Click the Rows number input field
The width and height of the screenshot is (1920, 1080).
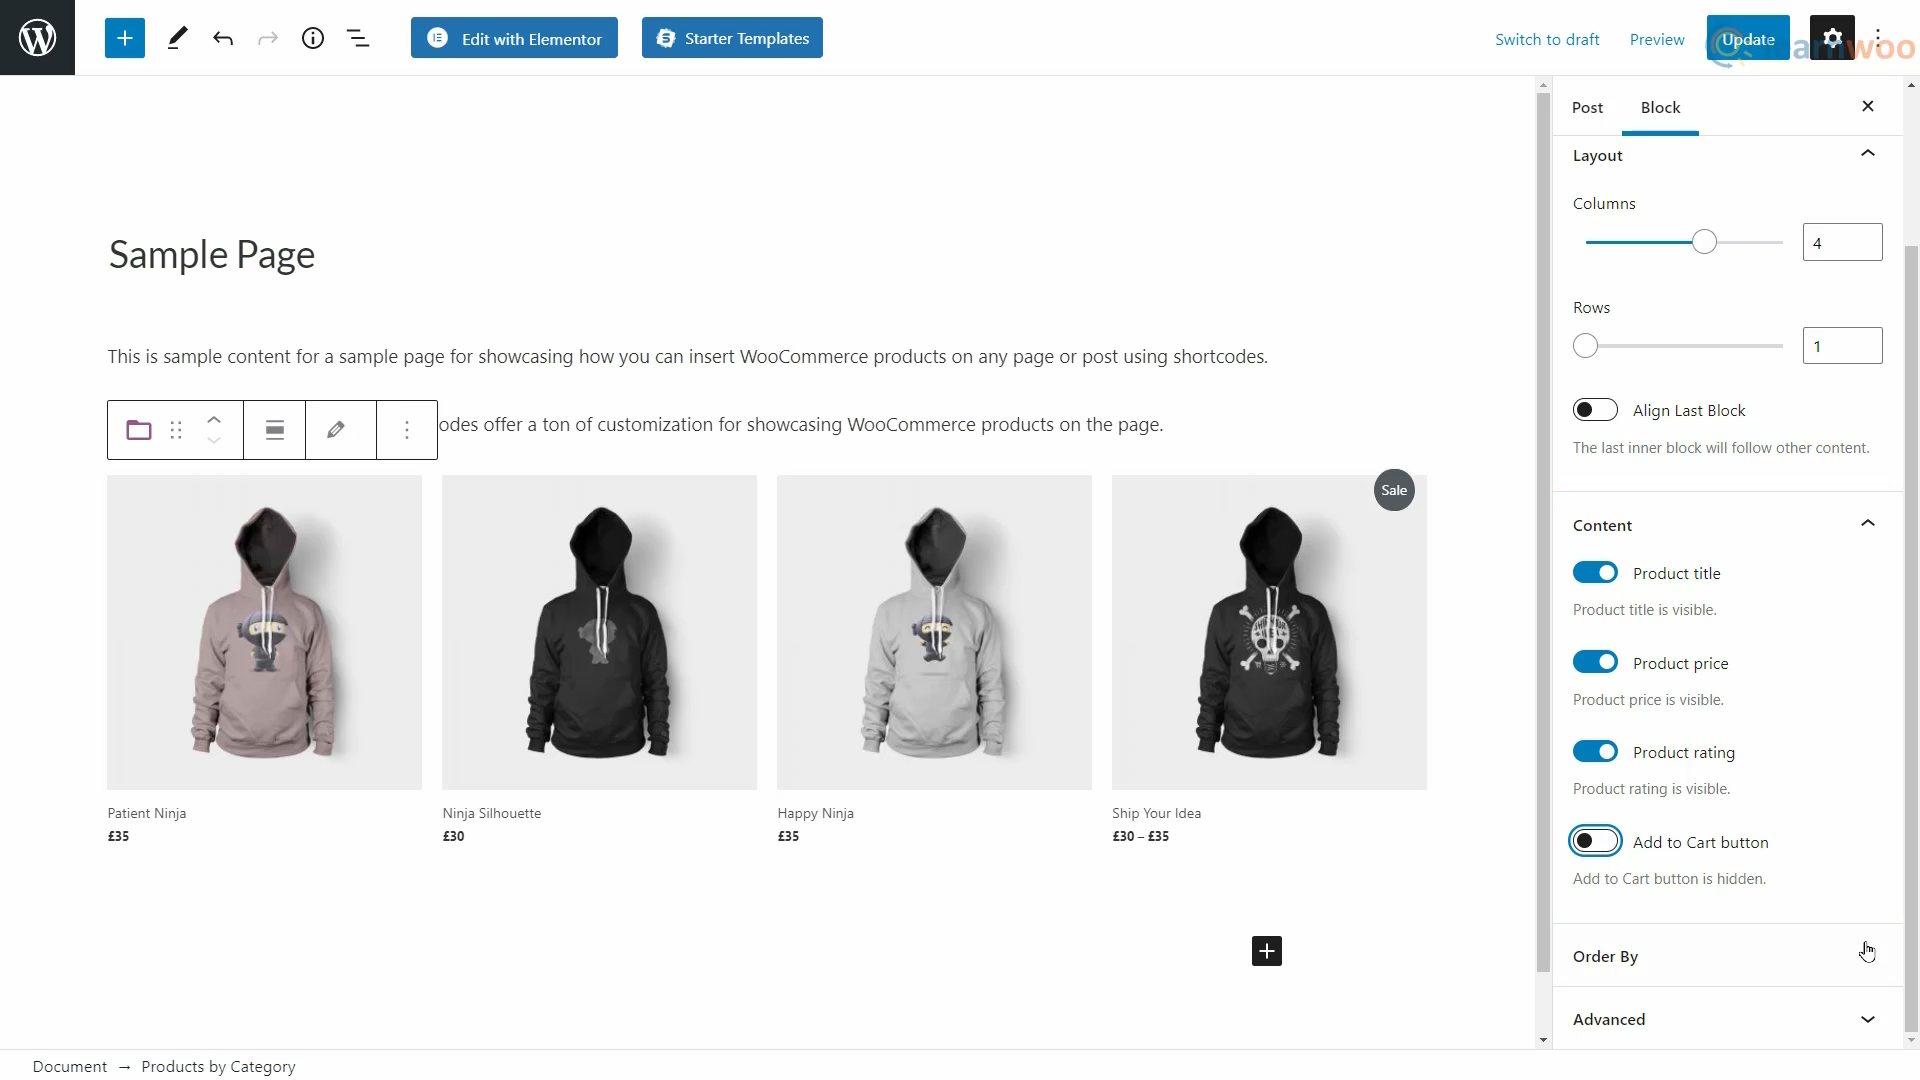tap(1842, 345)
